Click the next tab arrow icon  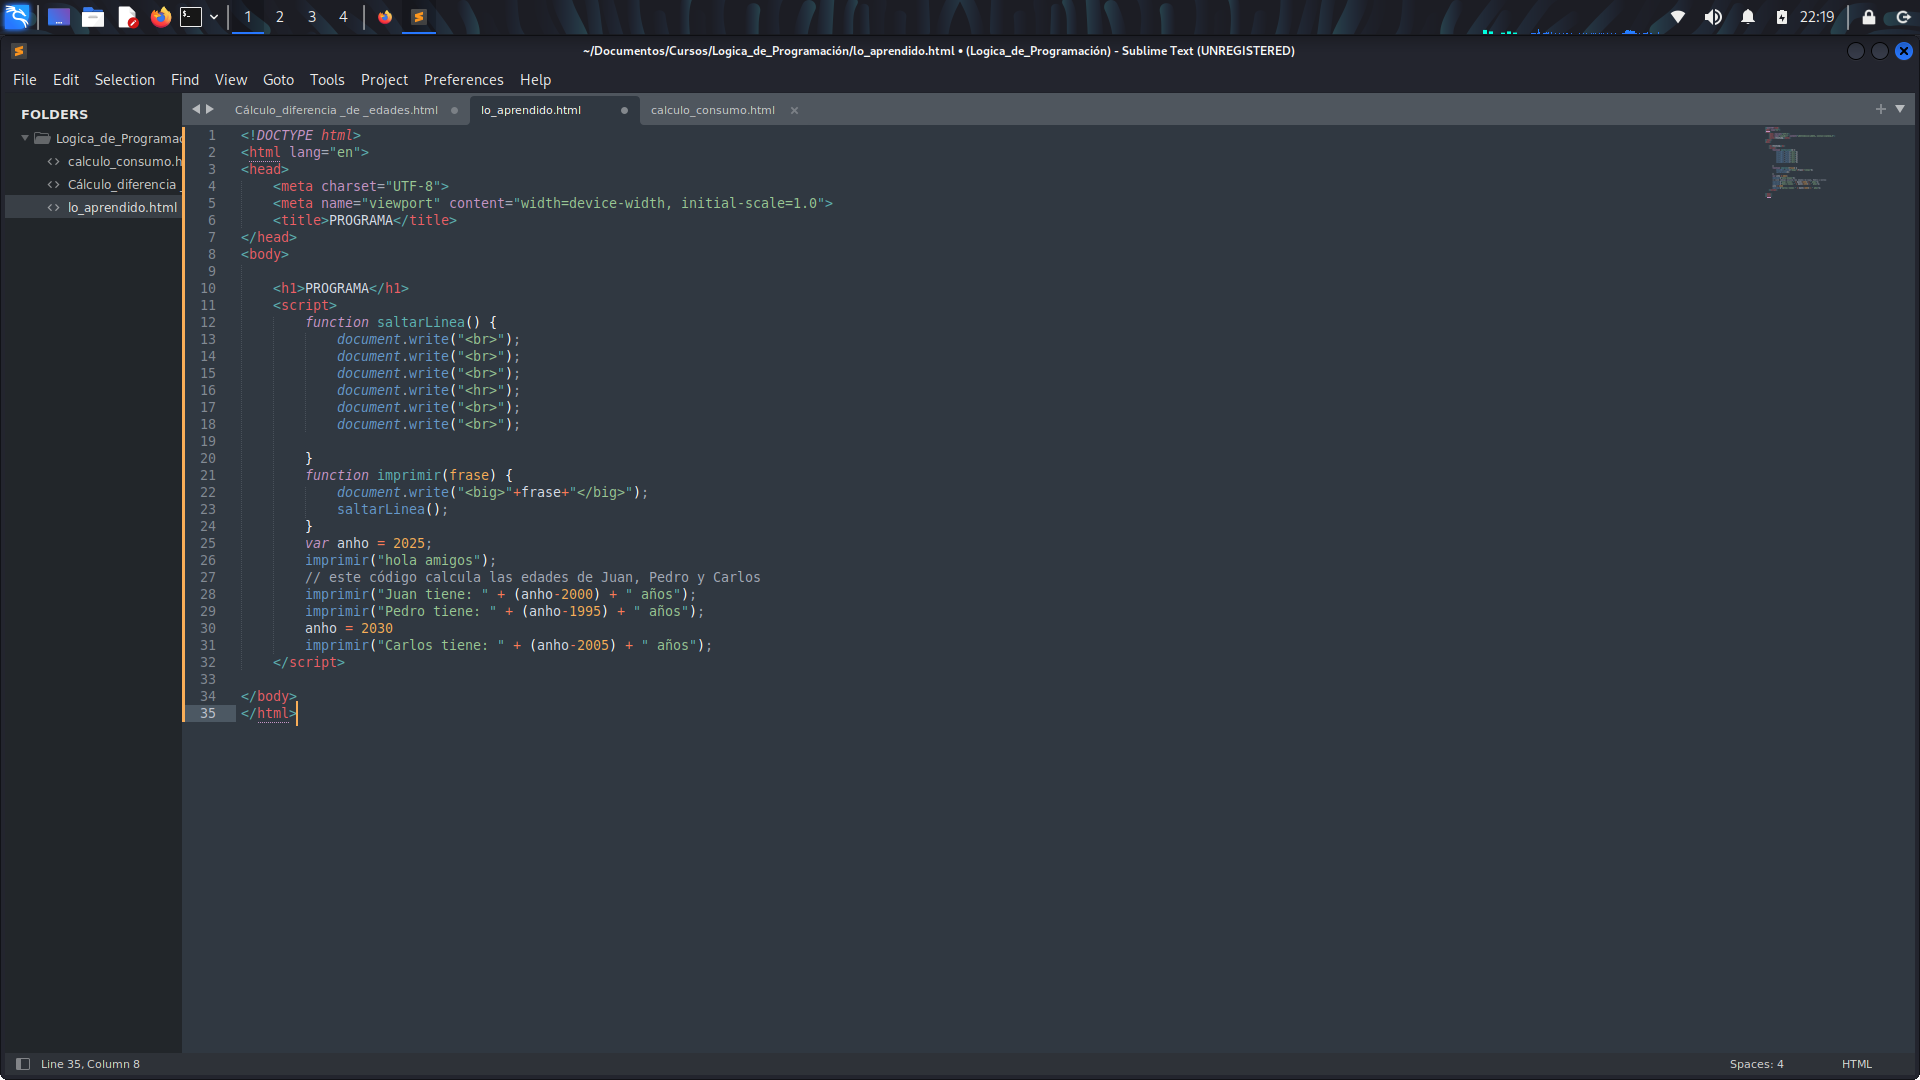(210, 109)
